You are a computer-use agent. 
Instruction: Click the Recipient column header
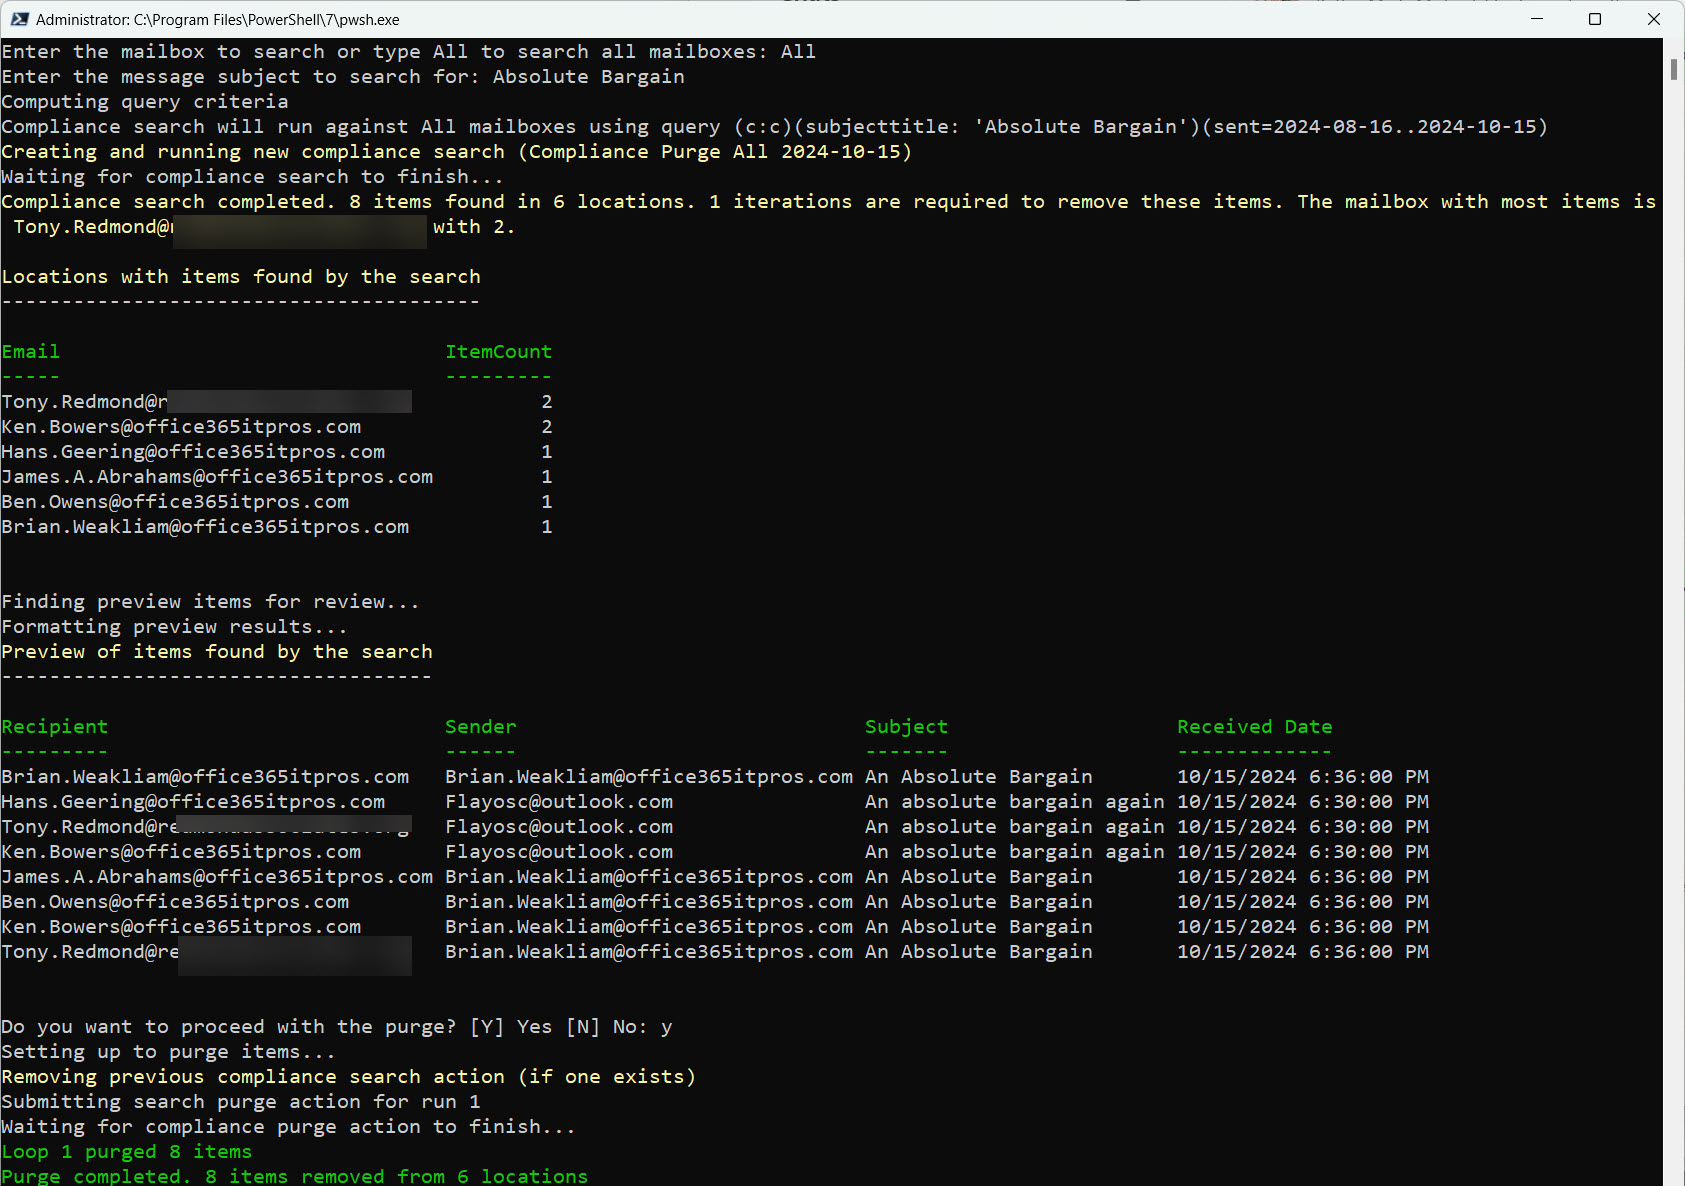click(x=55, y=726)
